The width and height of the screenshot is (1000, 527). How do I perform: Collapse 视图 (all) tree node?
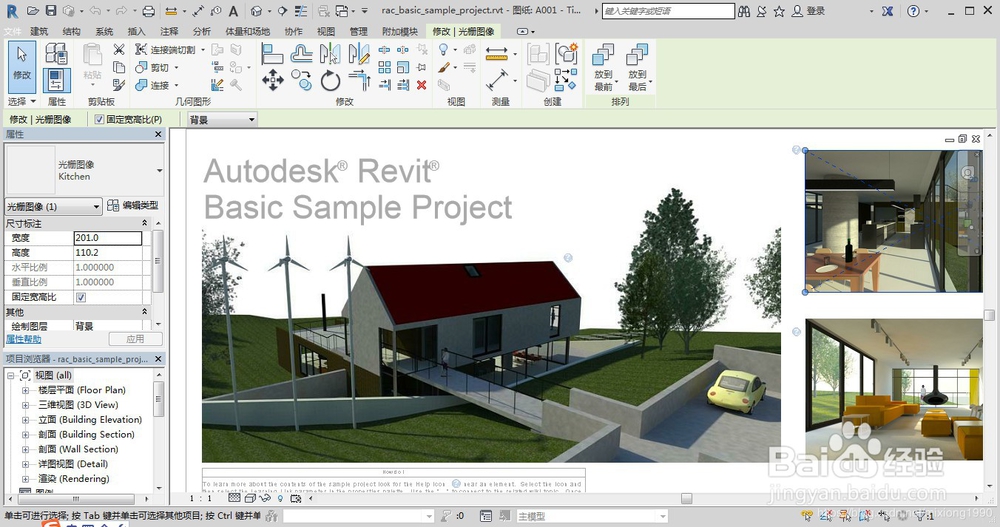pyautogui.click(x=11, y=375)
